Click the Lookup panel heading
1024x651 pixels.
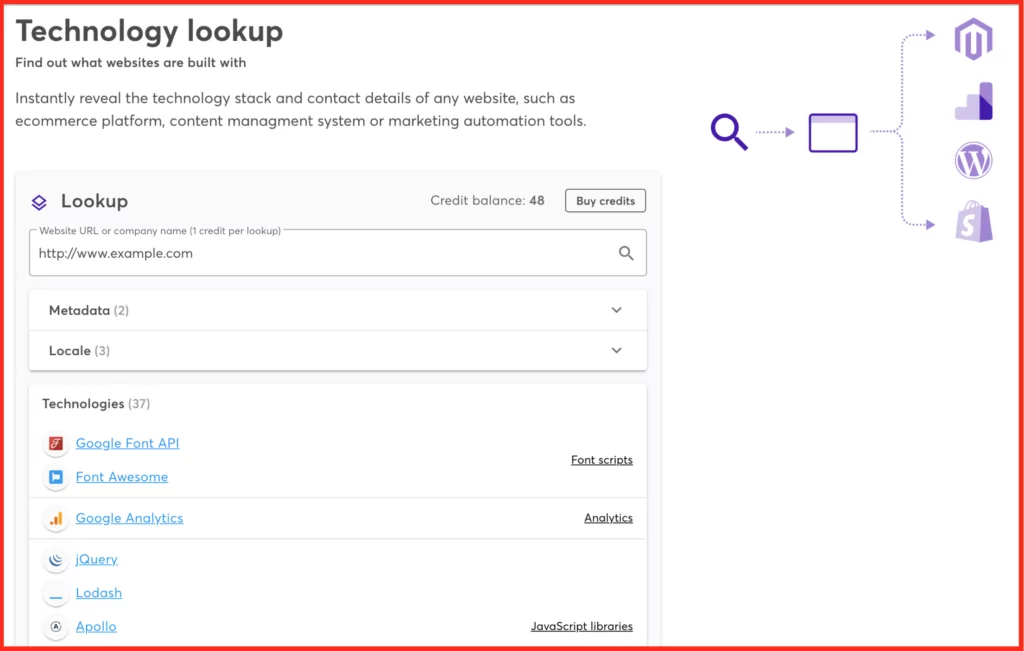(x=95, y=202)
